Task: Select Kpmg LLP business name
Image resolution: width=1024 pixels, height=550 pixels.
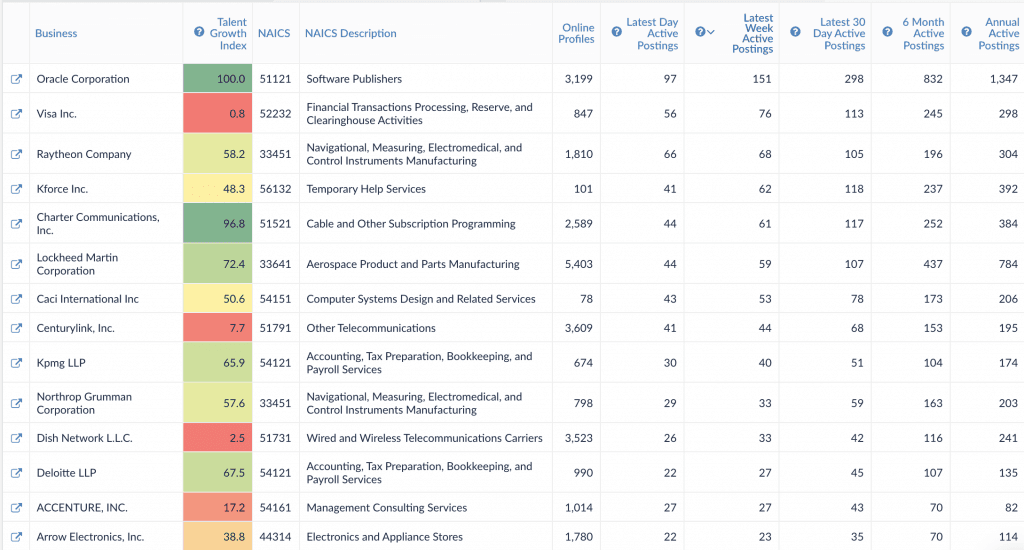Action: pyautogui.click(x=61, y=363)
